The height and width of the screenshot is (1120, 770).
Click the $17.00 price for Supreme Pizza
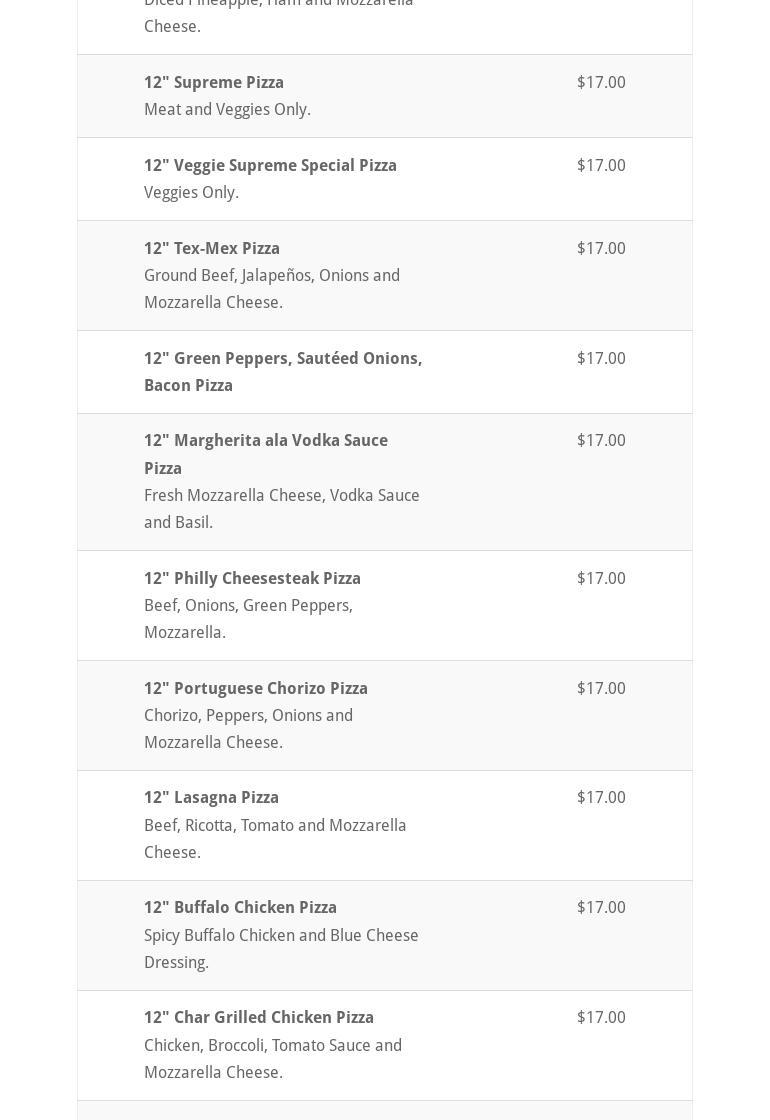601,83
